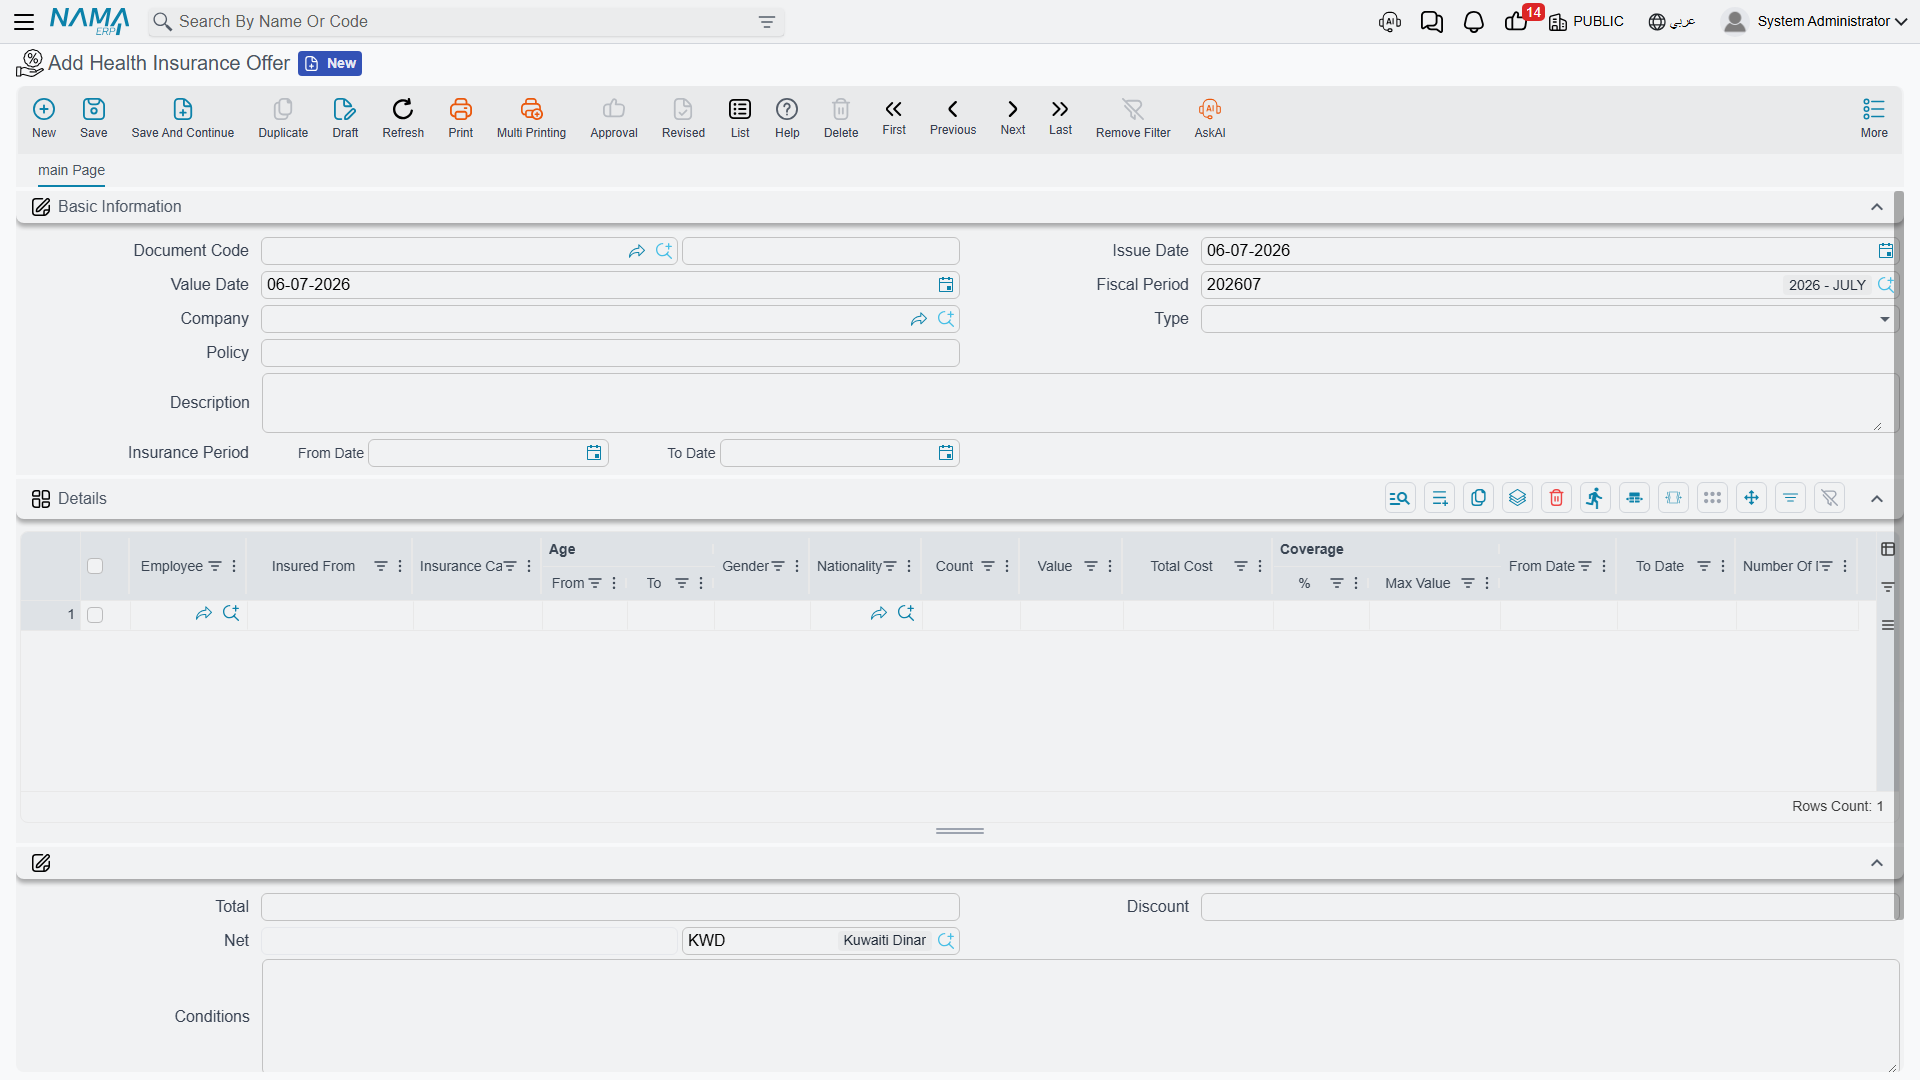Viewport: 1920px width, 1080px height.
Task: Click the More button in toolbar
Action: click(1874, 118)
